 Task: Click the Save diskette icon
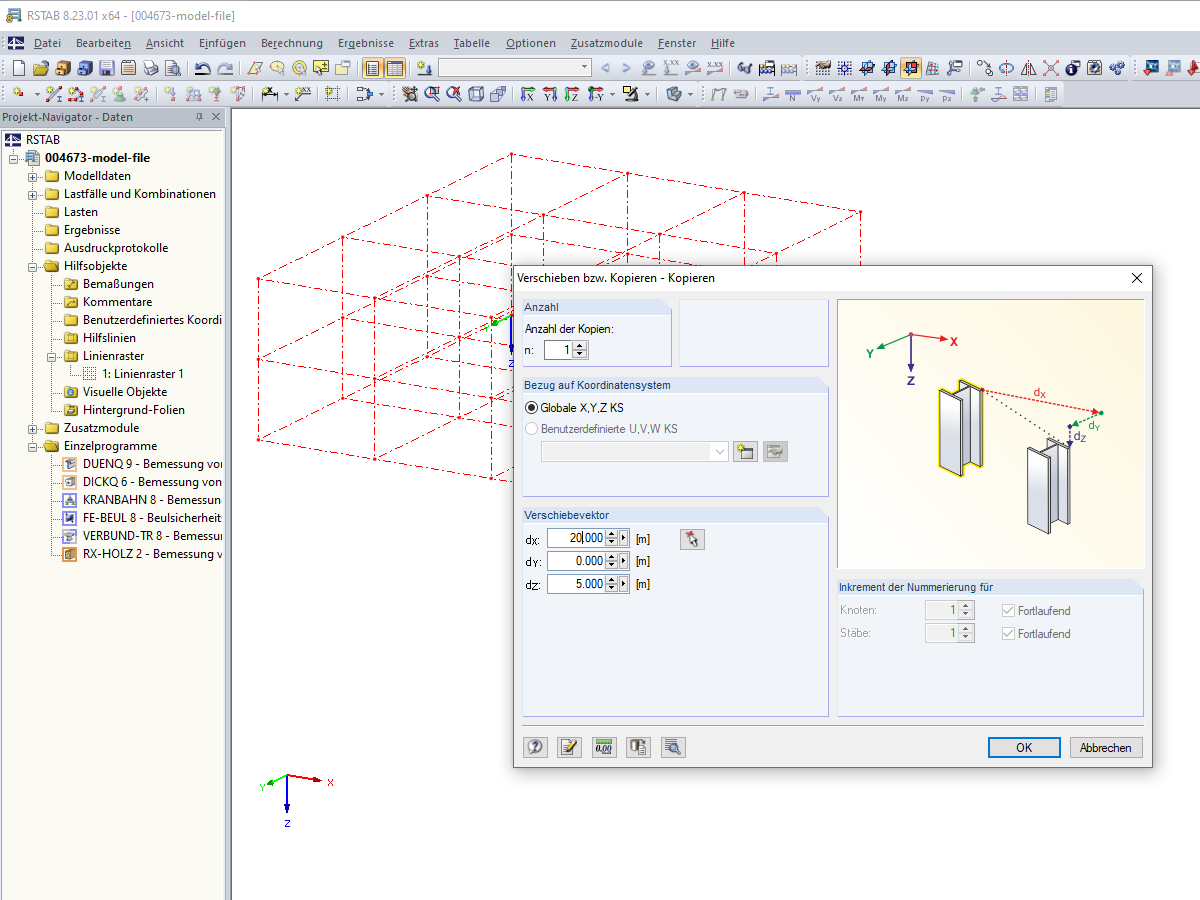point(107,68)
